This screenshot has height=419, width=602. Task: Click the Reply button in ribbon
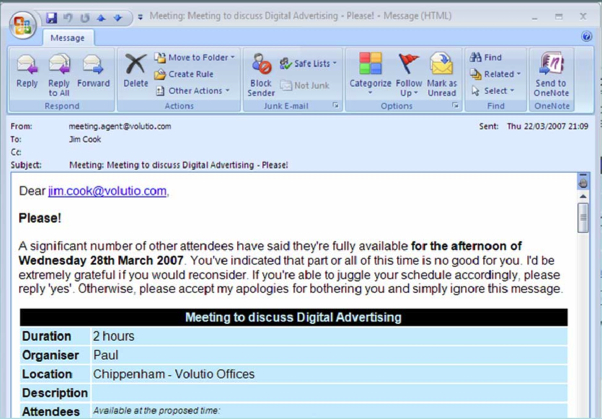coord(27,72)
